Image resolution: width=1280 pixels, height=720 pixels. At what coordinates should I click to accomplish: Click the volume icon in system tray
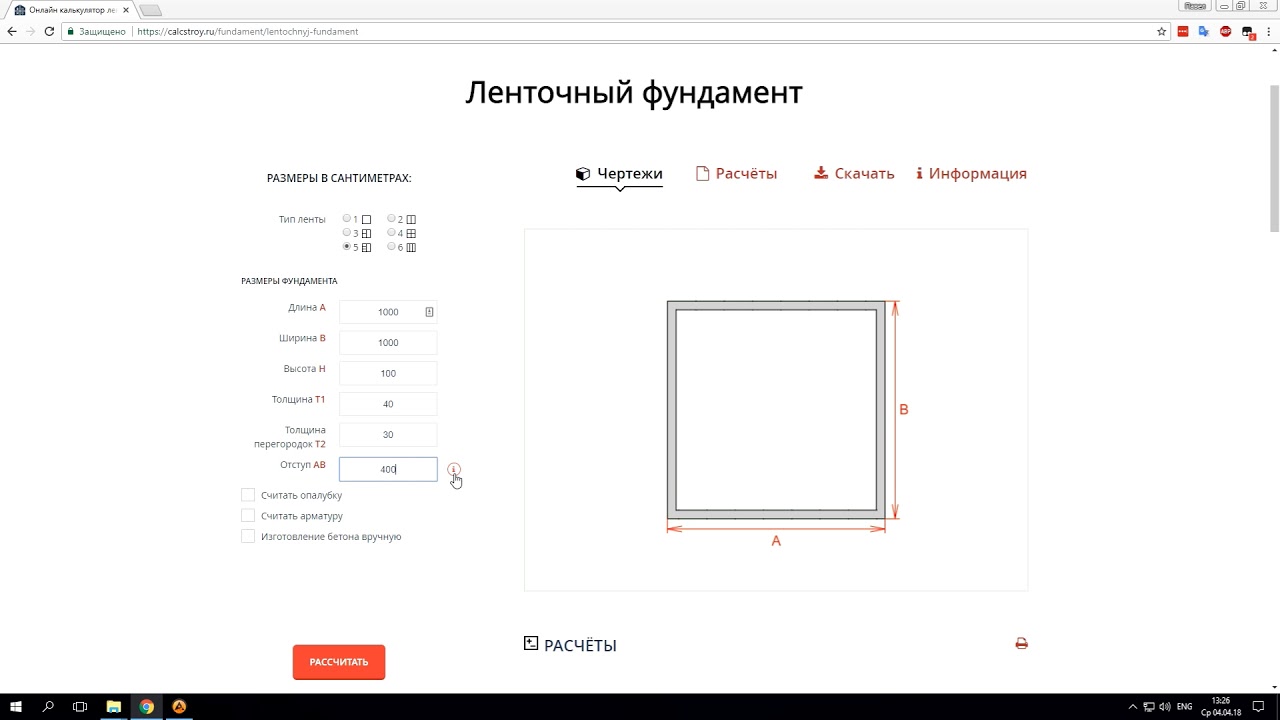(1165, 707)
